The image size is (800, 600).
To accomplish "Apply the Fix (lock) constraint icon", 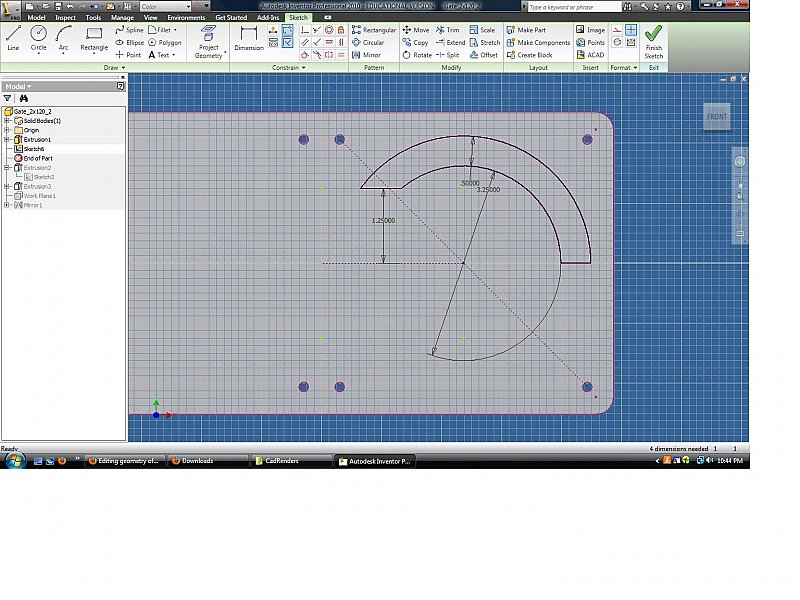I will [341, 30].
